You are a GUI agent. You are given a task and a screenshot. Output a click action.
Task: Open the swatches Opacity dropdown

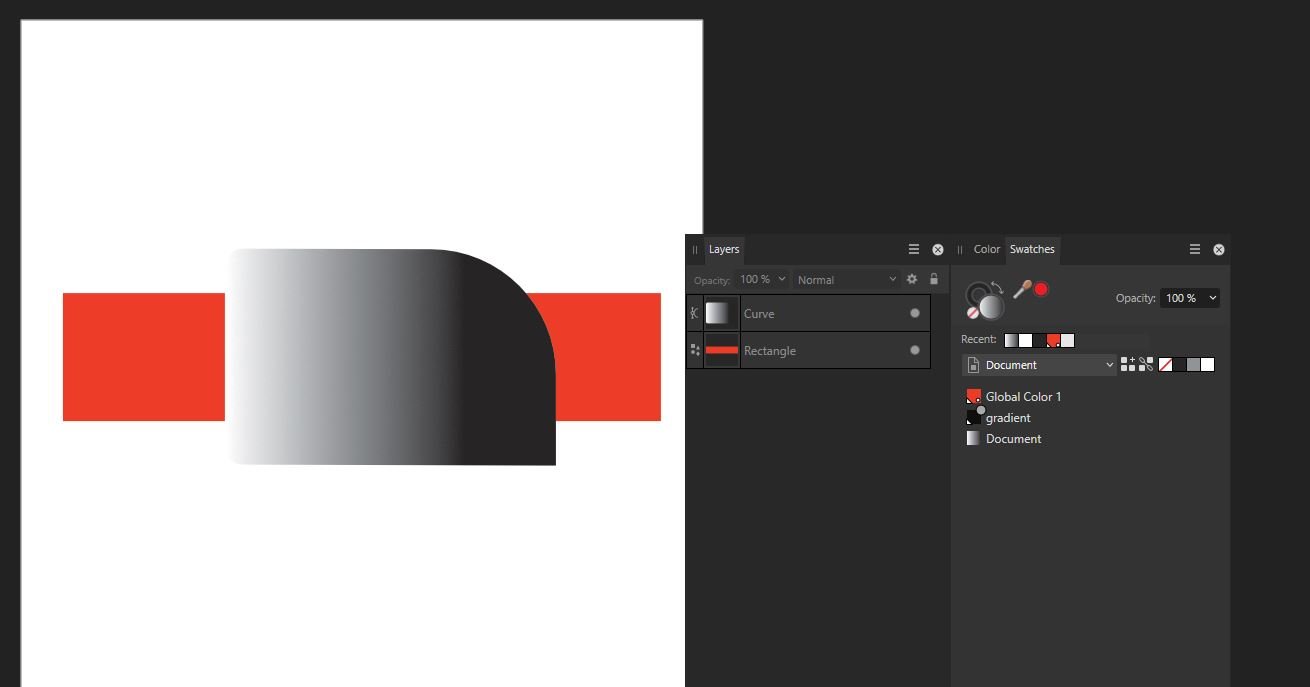(x=1212, y=298)
